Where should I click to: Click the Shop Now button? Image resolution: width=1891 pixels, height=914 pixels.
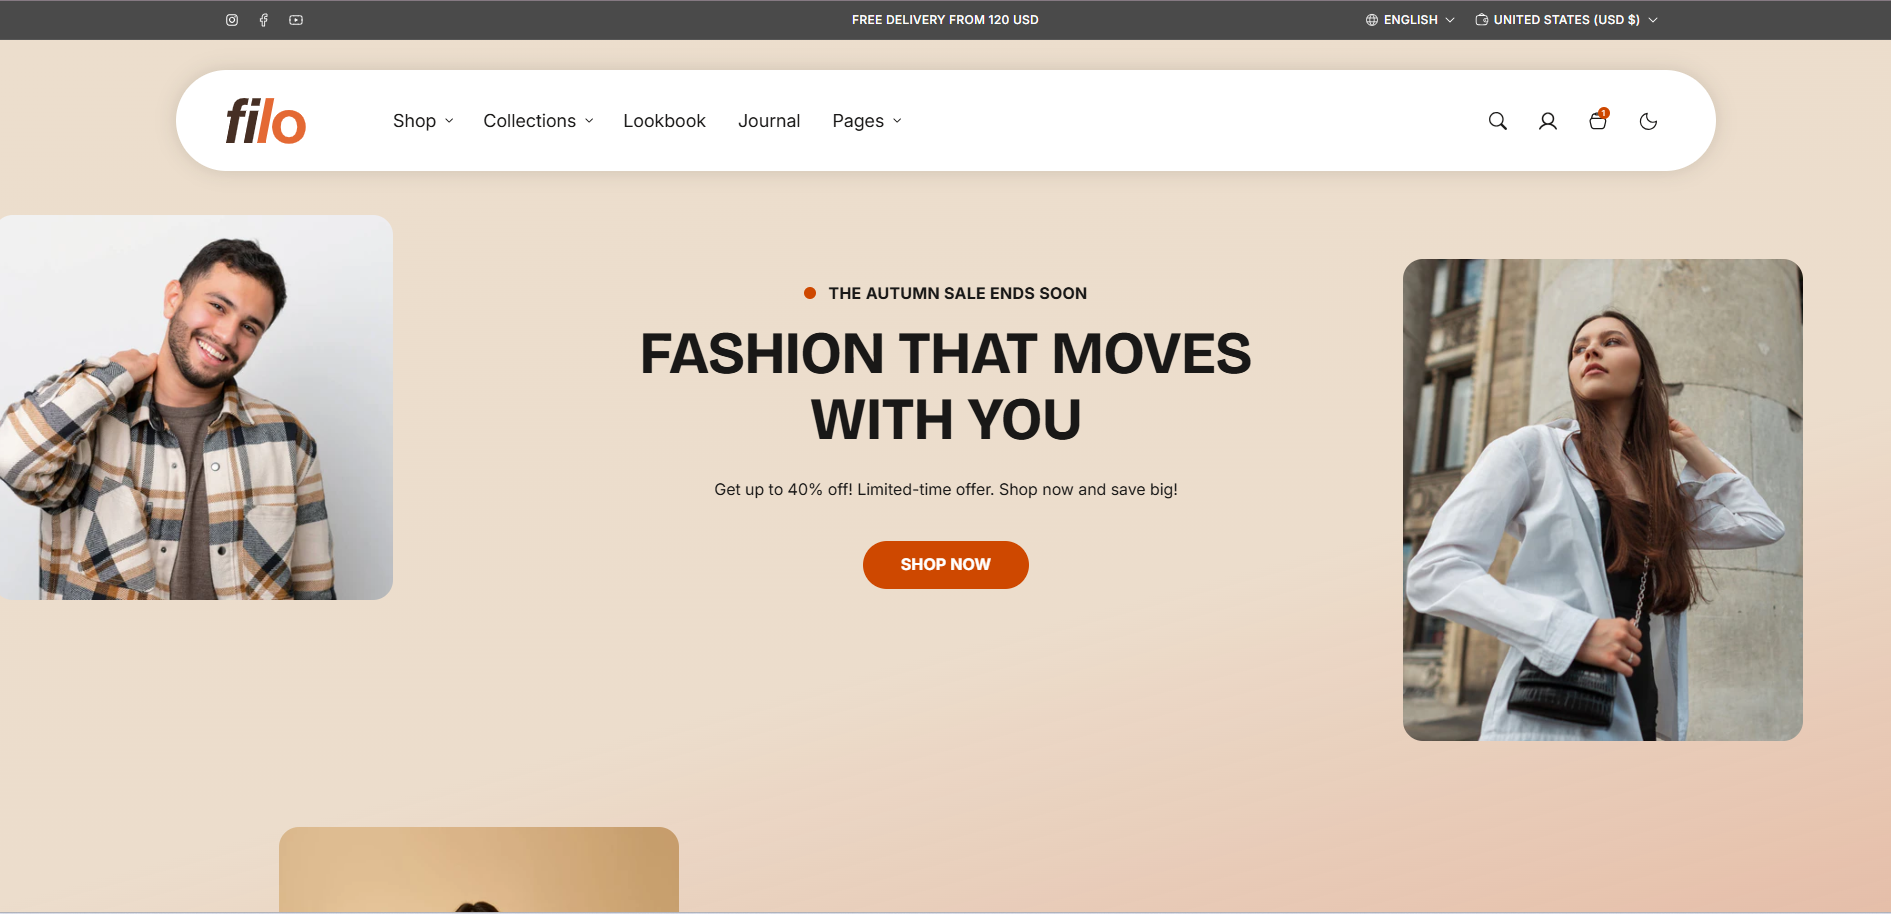[x=945, y=565]
